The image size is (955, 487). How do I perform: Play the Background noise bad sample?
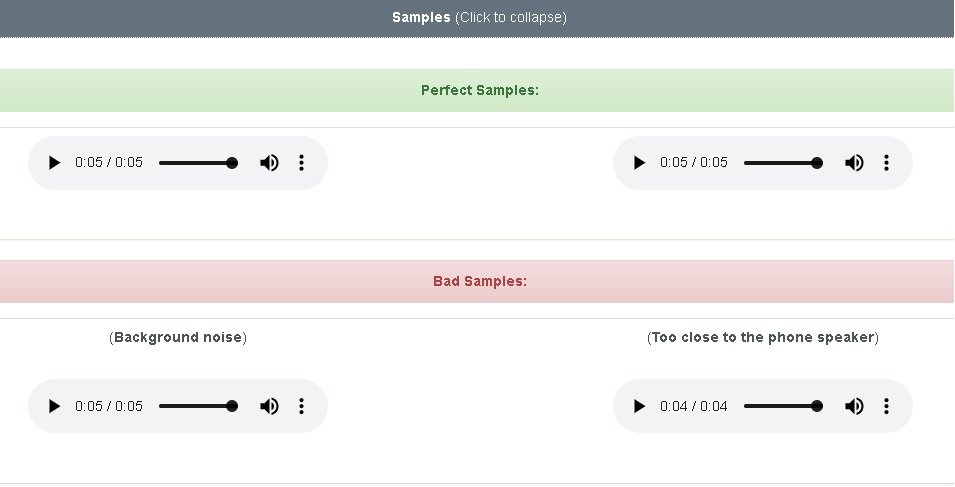point(54,406)
